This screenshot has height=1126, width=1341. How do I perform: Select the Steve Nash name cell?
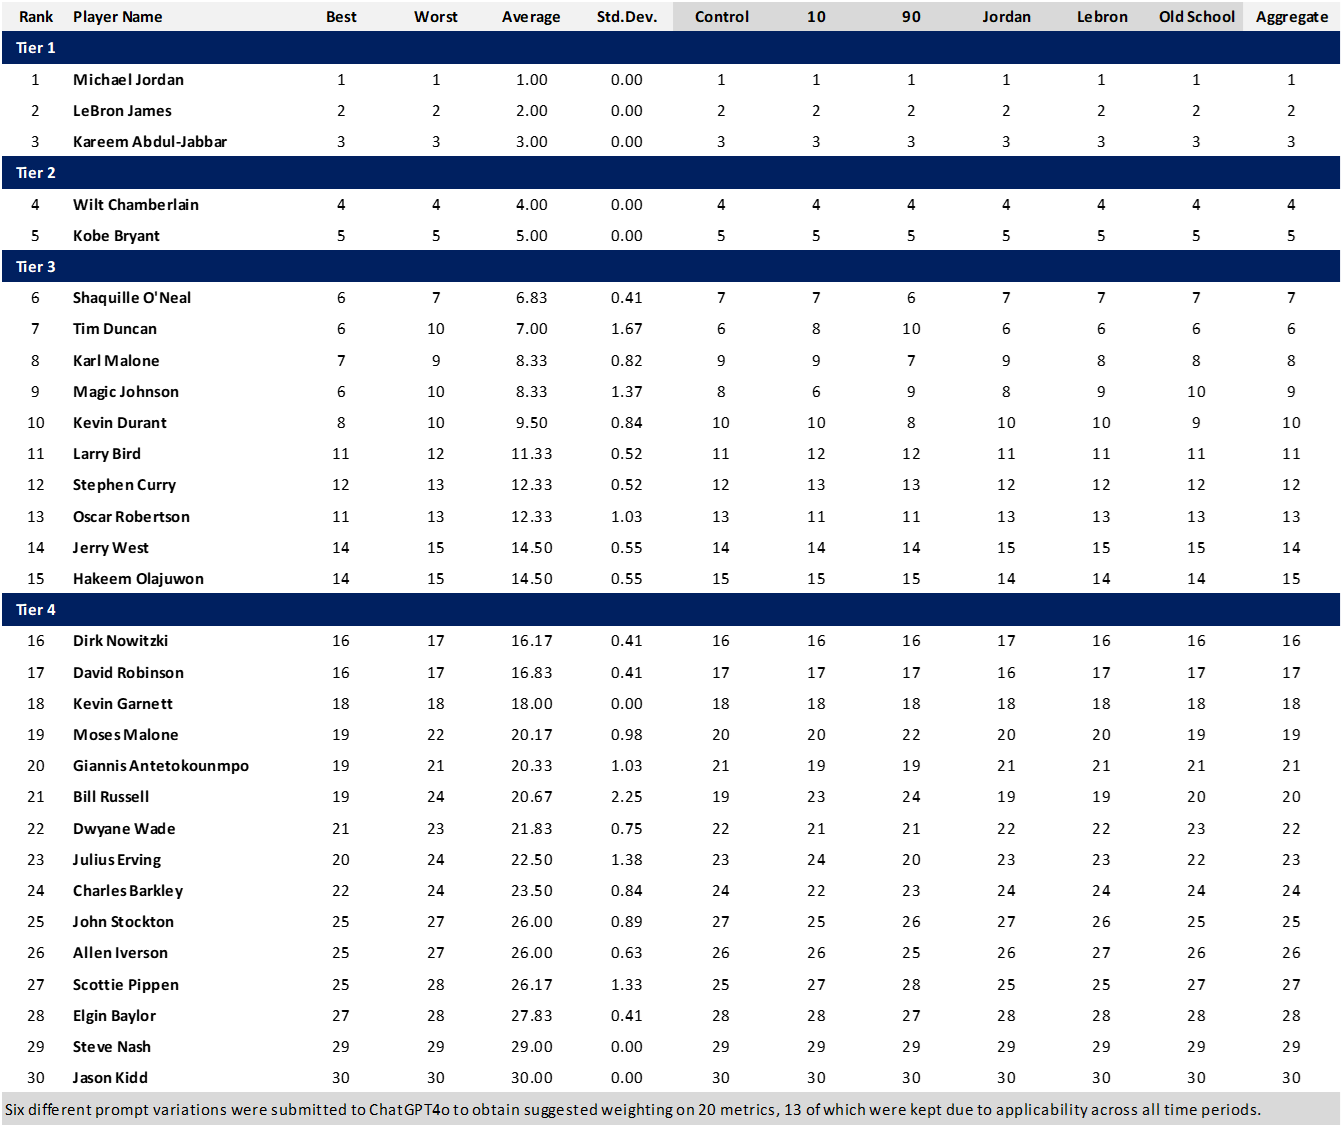pos(112,1047)
